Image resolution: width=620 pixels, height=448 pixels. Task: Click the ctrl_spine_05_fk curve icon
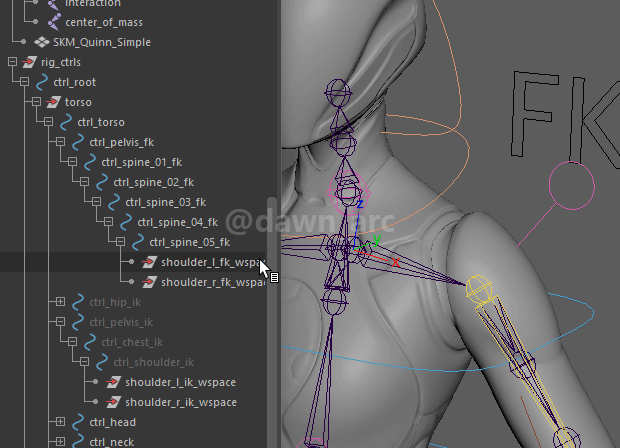pos(138,242)
